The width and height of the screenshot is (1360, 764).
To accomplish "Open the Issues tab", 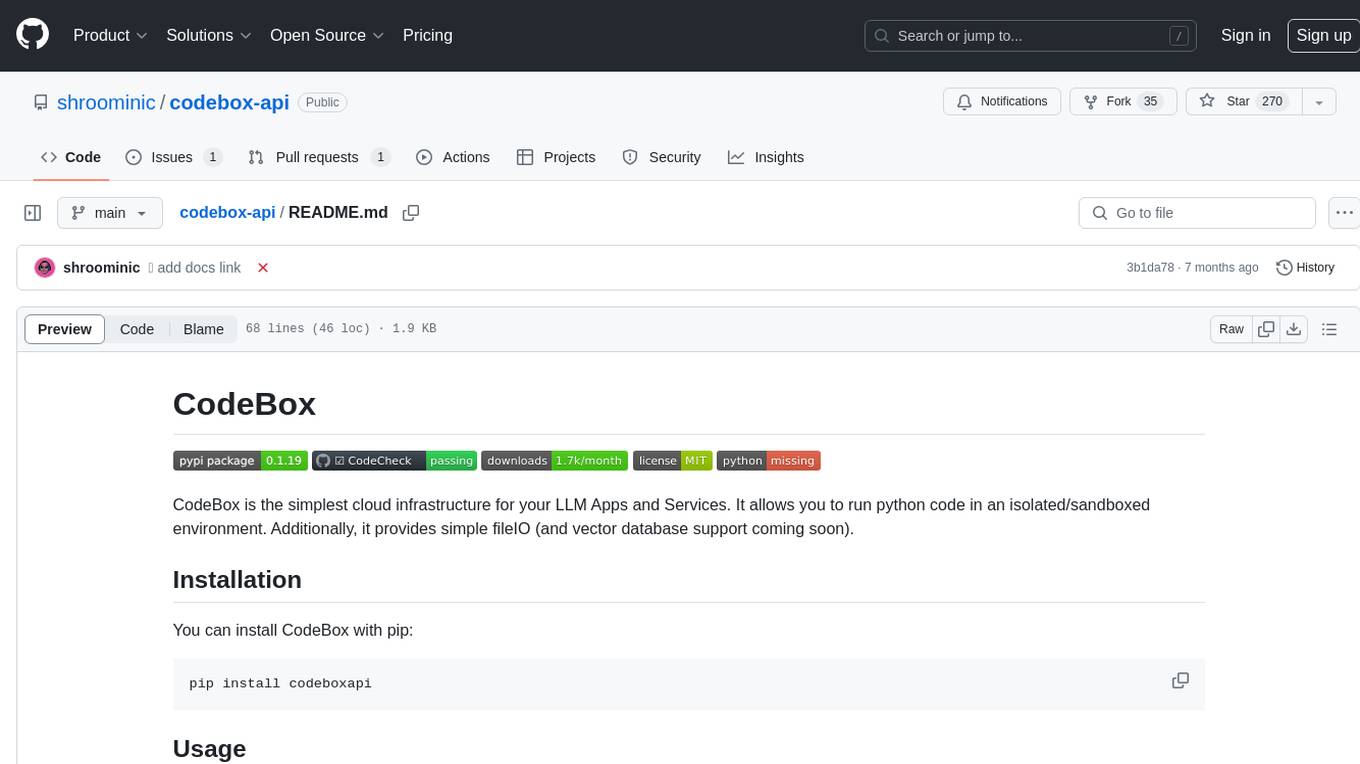I will tap(173, 157).
